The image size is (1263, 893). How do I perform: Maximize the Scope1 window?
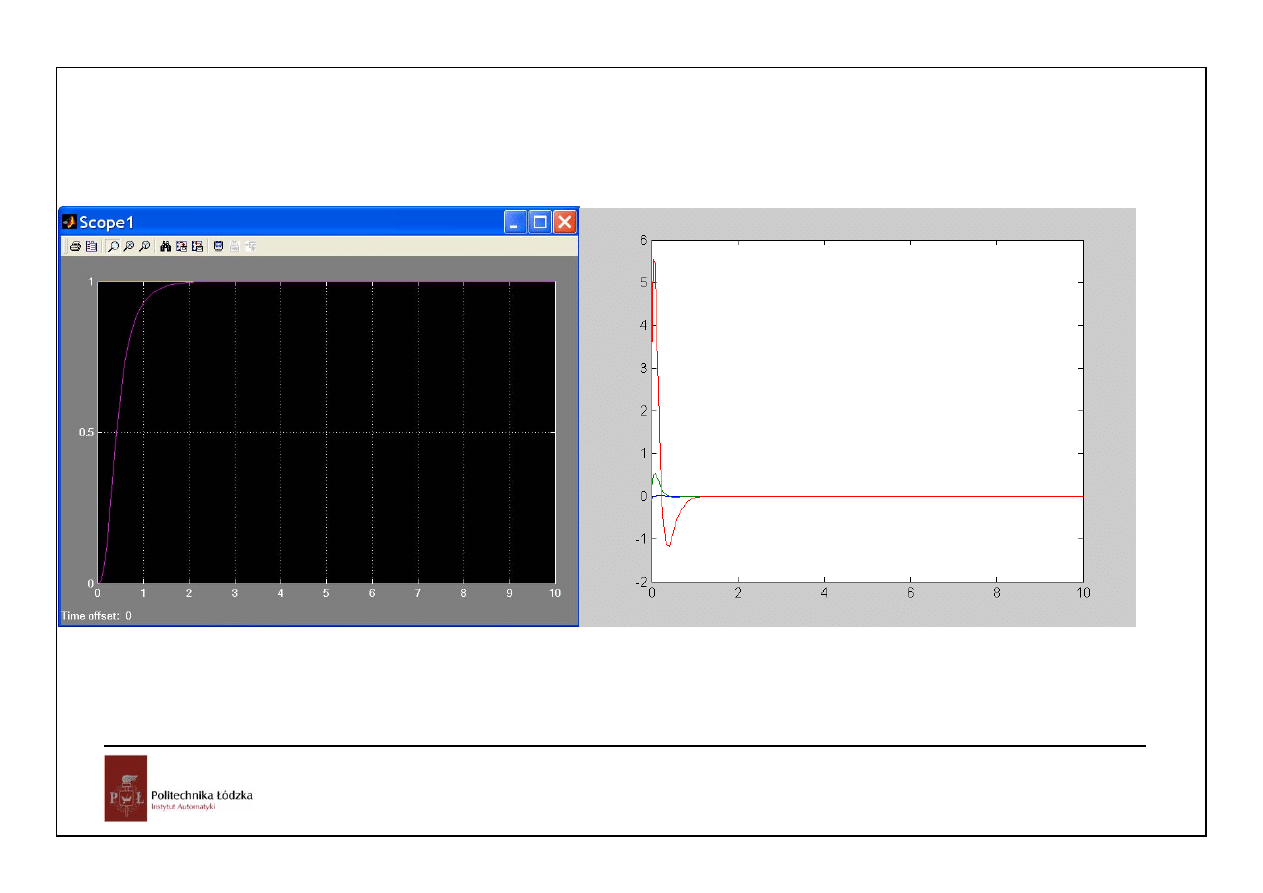[x=540, y=222]
